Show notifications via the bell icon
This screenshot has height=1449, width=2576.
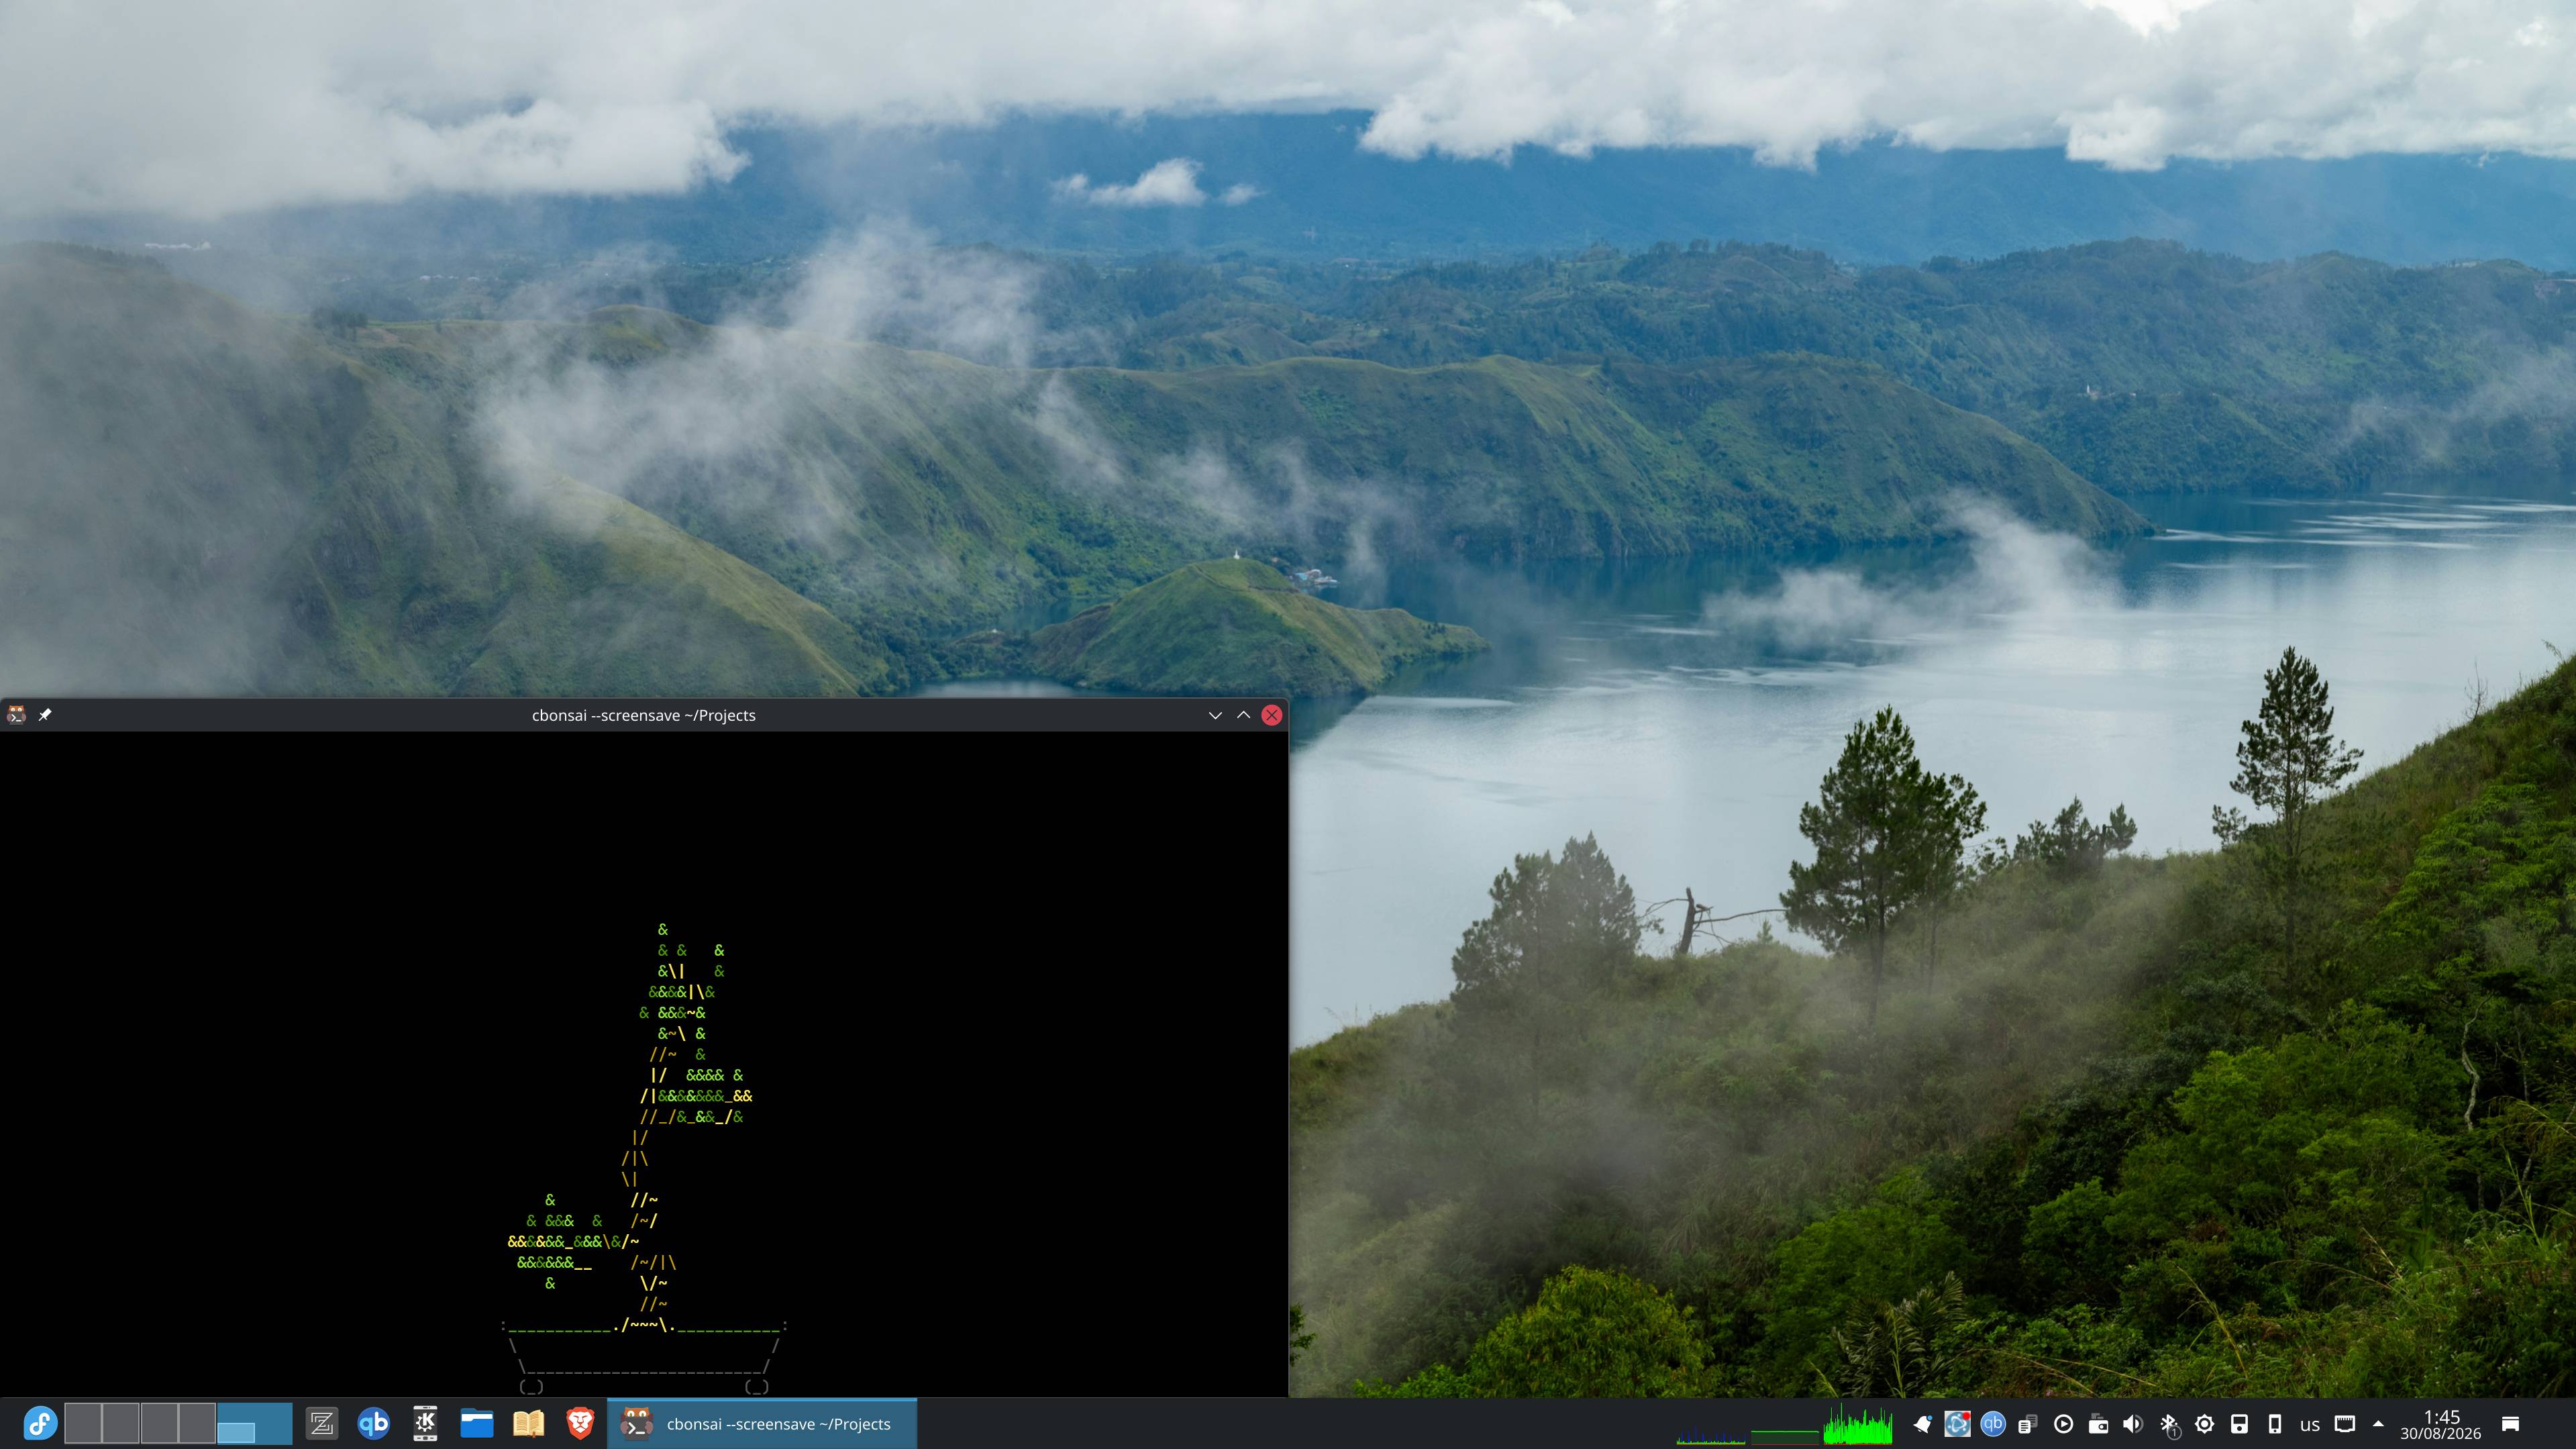tap(1922, 1424)
